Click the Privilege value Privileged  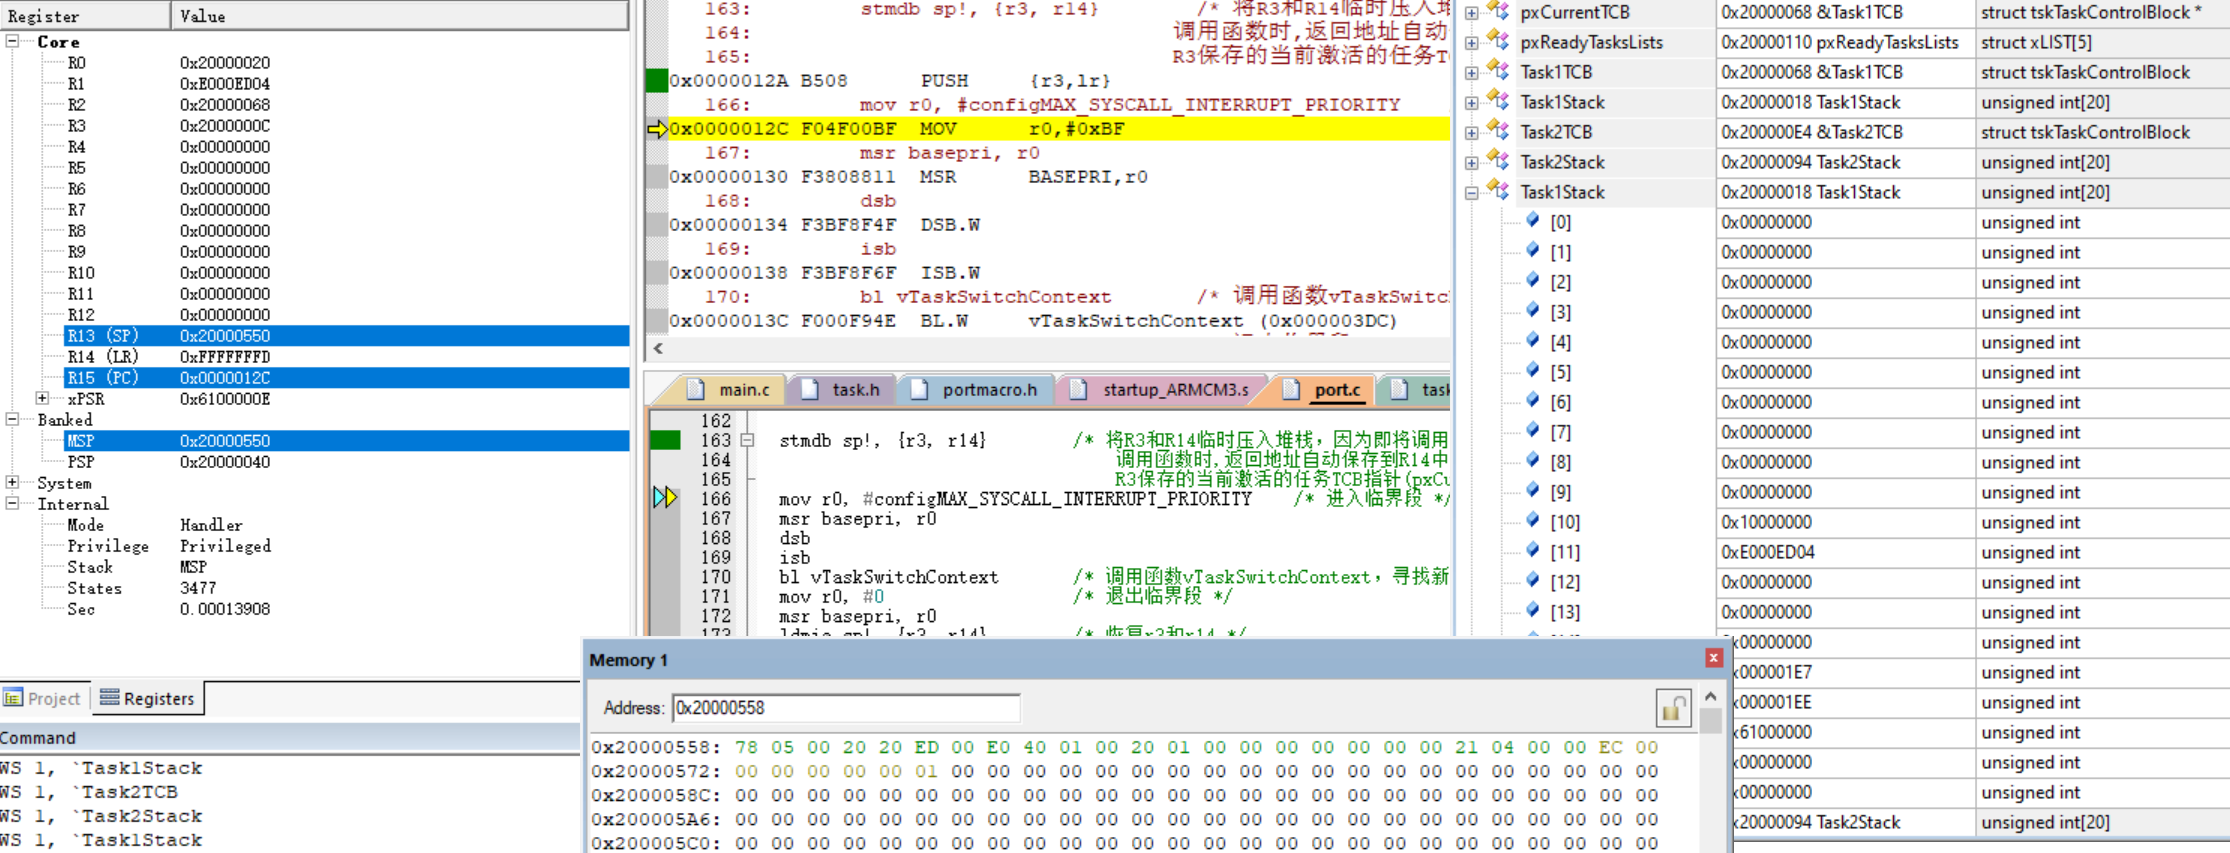225,546
